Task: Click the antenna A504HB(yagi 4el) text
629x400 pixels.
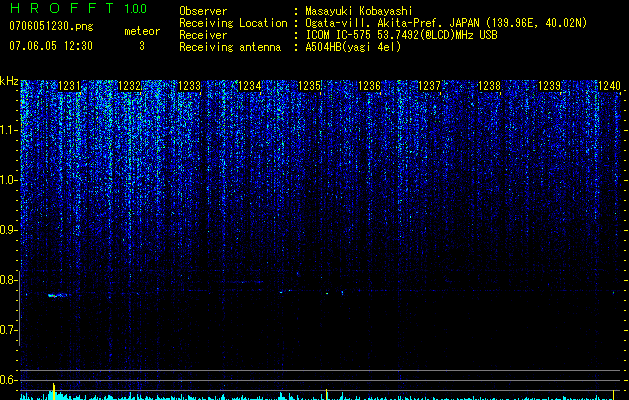Action: (x=353, y=47)
